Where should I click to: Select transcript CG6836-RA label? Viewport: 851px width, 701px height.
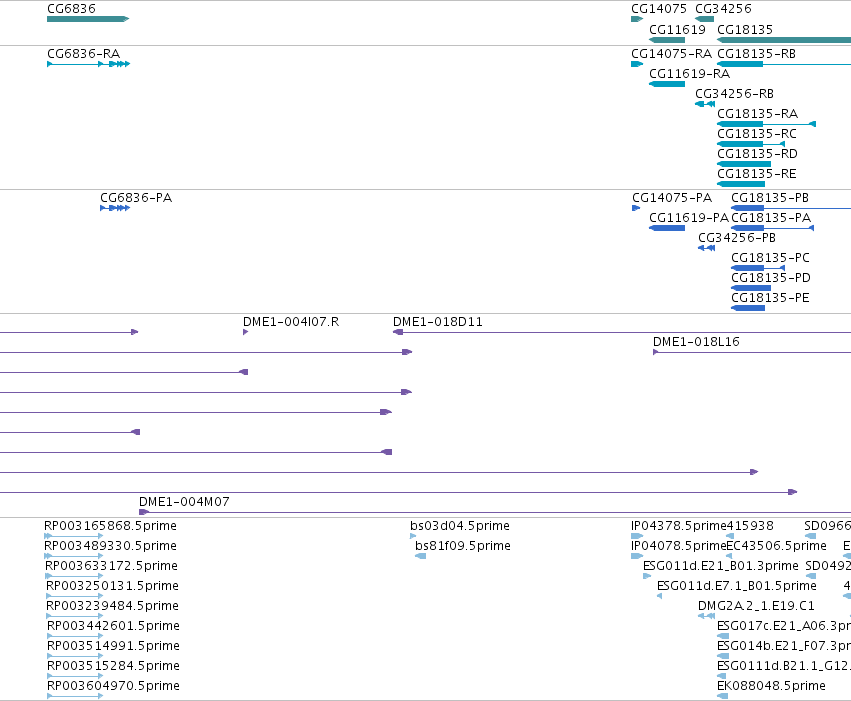[84, 54]
